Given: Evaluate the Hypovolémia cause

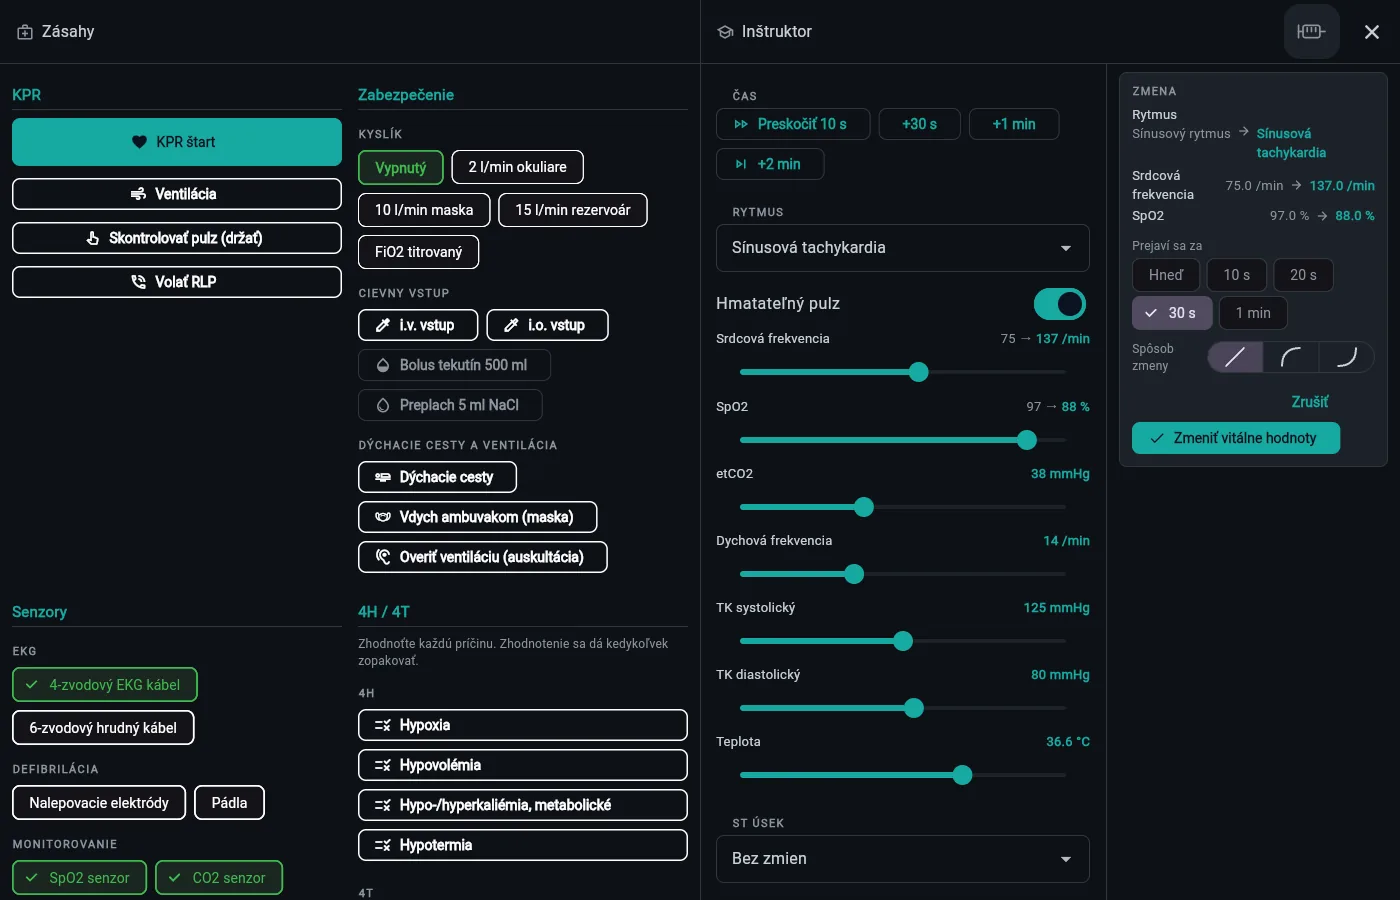Looking at the screenshot, I should [x=523, y=765].
